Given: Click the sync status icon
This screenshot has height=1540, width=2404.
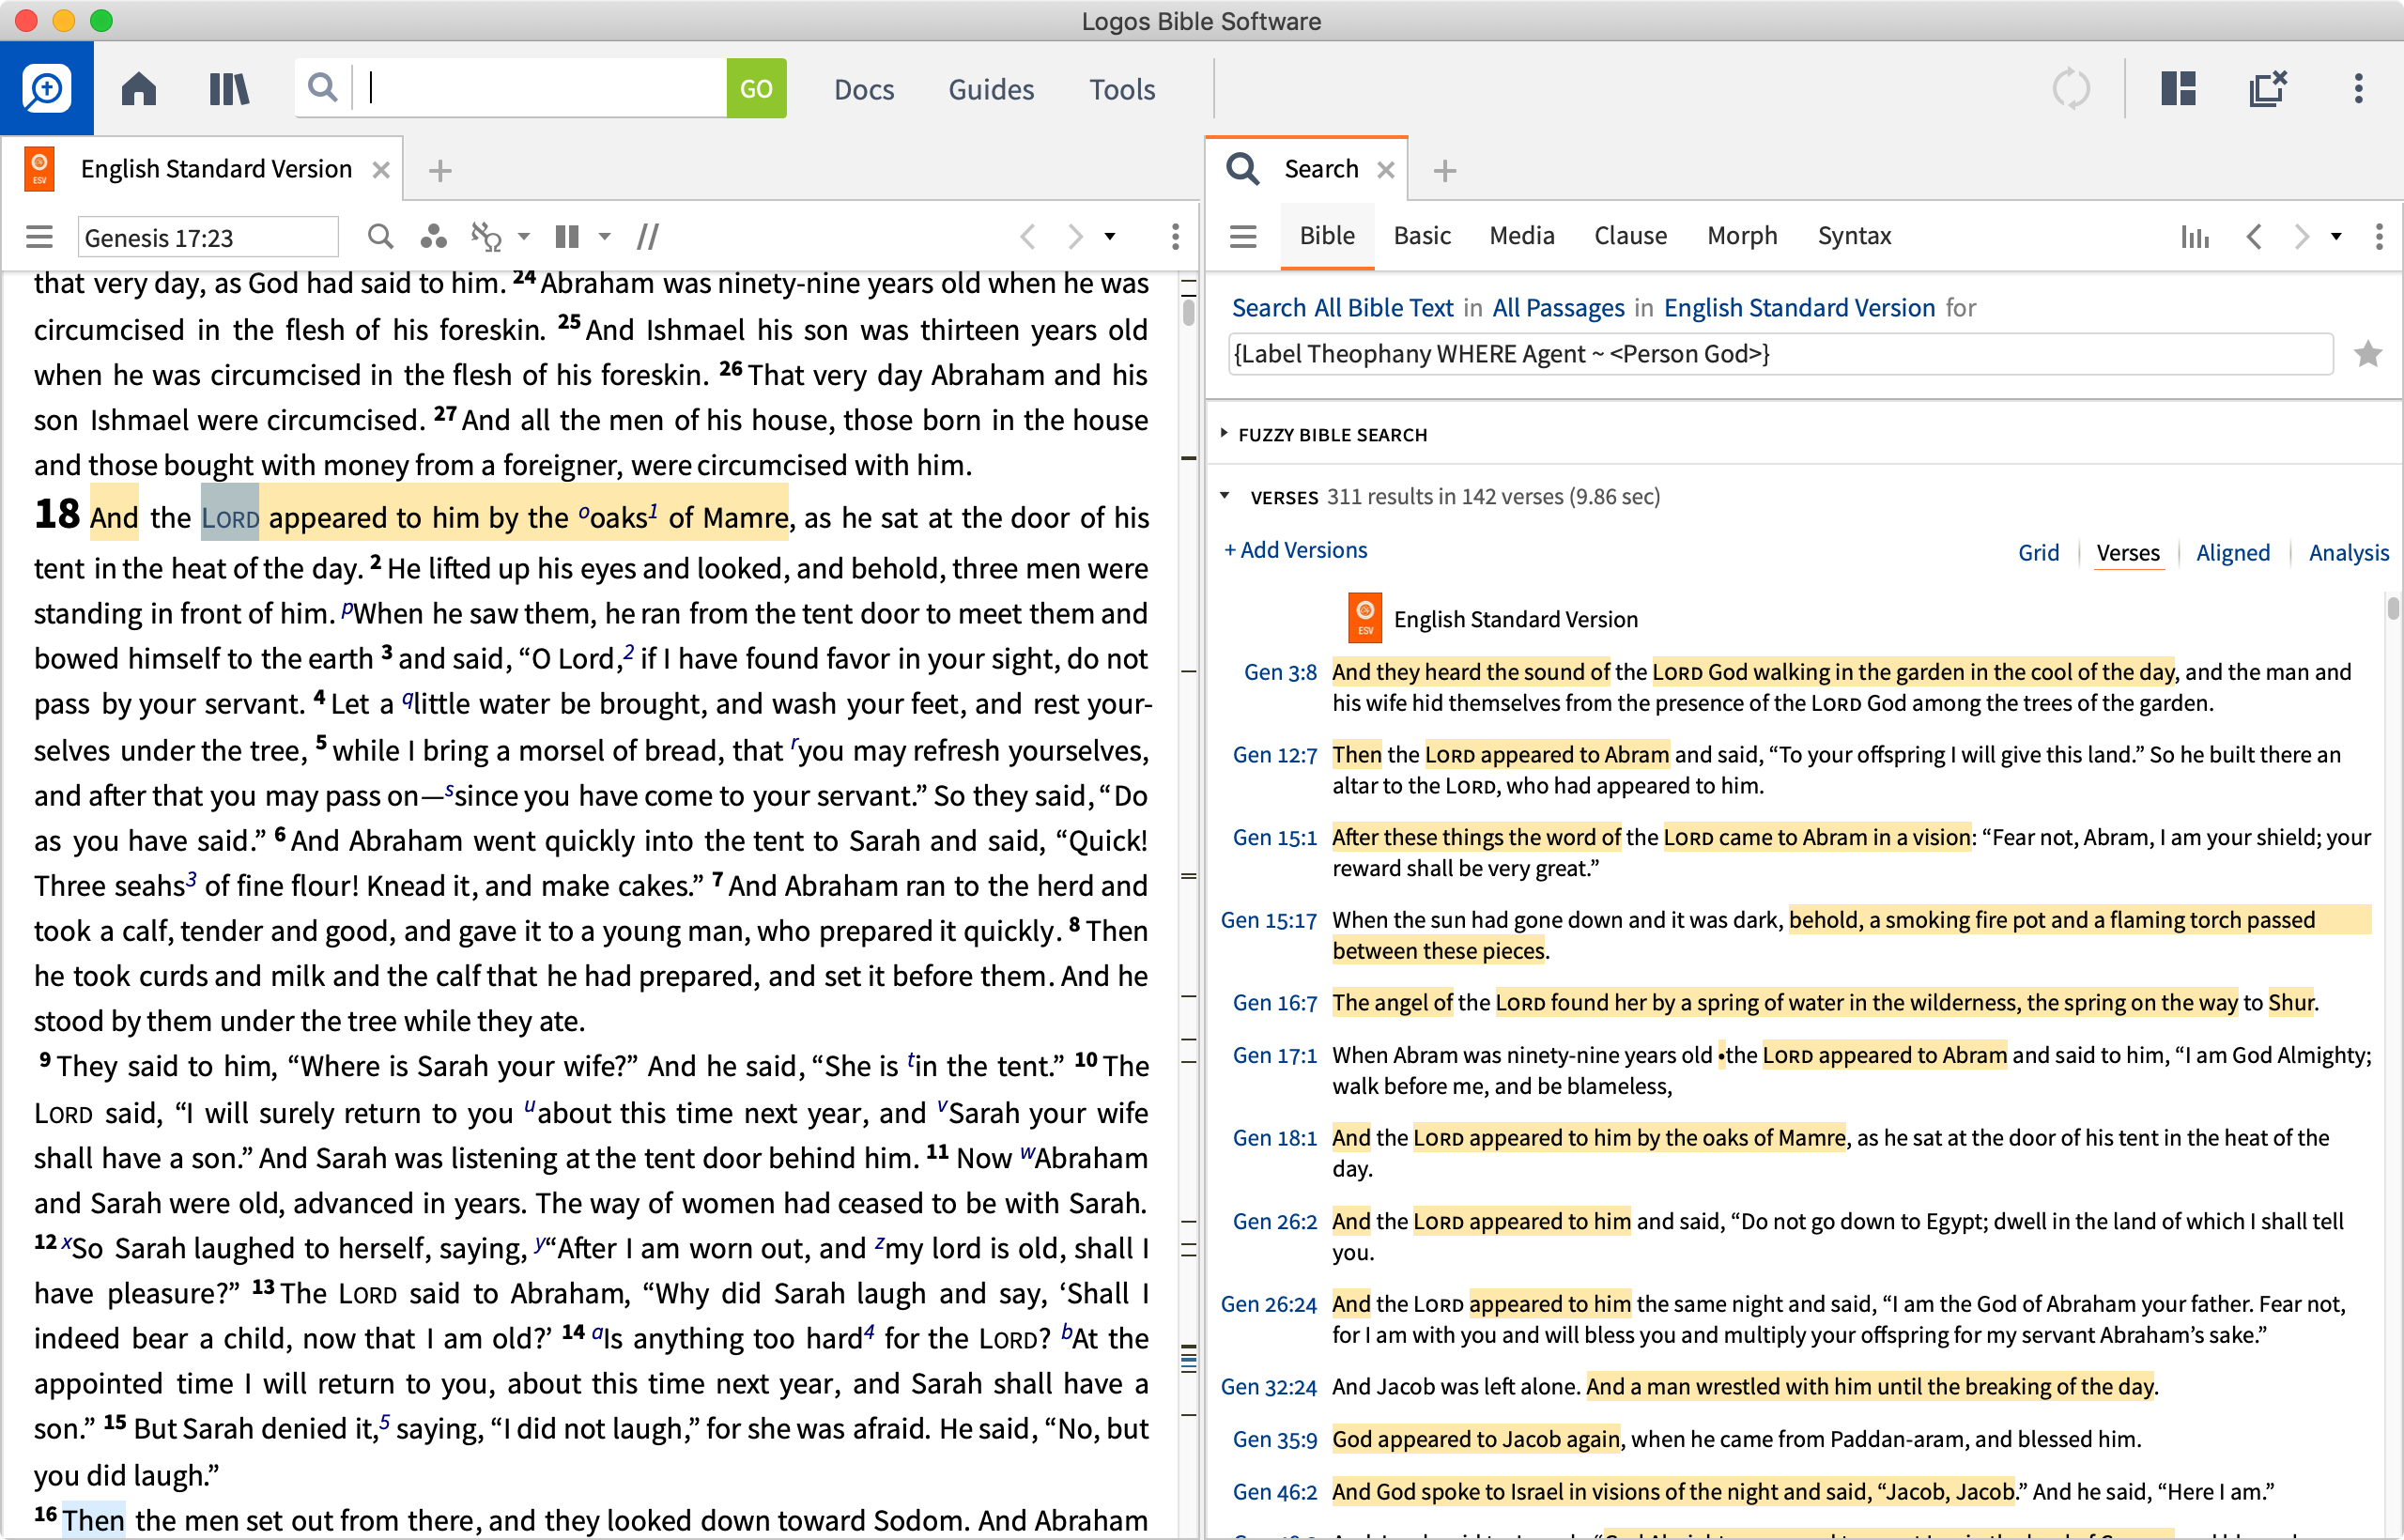Looking at the screenshot, I should (x=2071, y=89).
